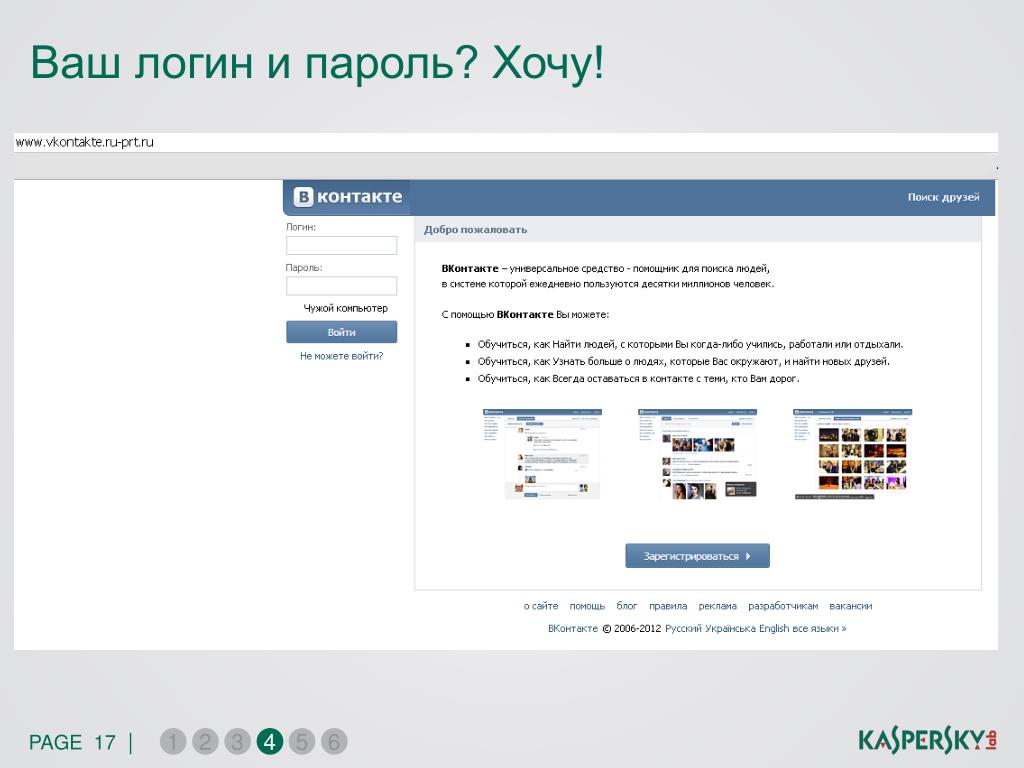This screenshot has width=1024, height=768.
Task: Open the разработчикам footer link
Action: tap(783, 606)
